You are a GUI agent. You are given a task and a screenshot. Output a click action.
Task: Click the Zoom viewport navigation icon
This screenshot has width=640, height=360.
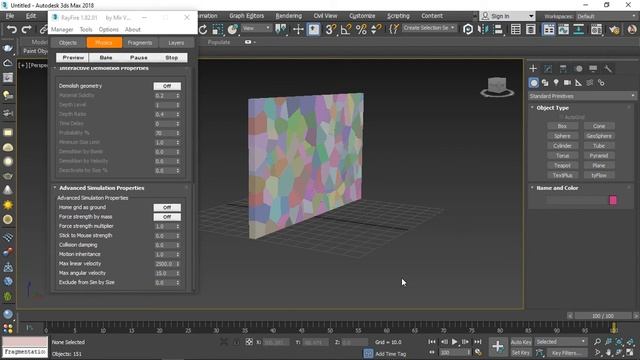pyautogui.click(x=598, y=342)
